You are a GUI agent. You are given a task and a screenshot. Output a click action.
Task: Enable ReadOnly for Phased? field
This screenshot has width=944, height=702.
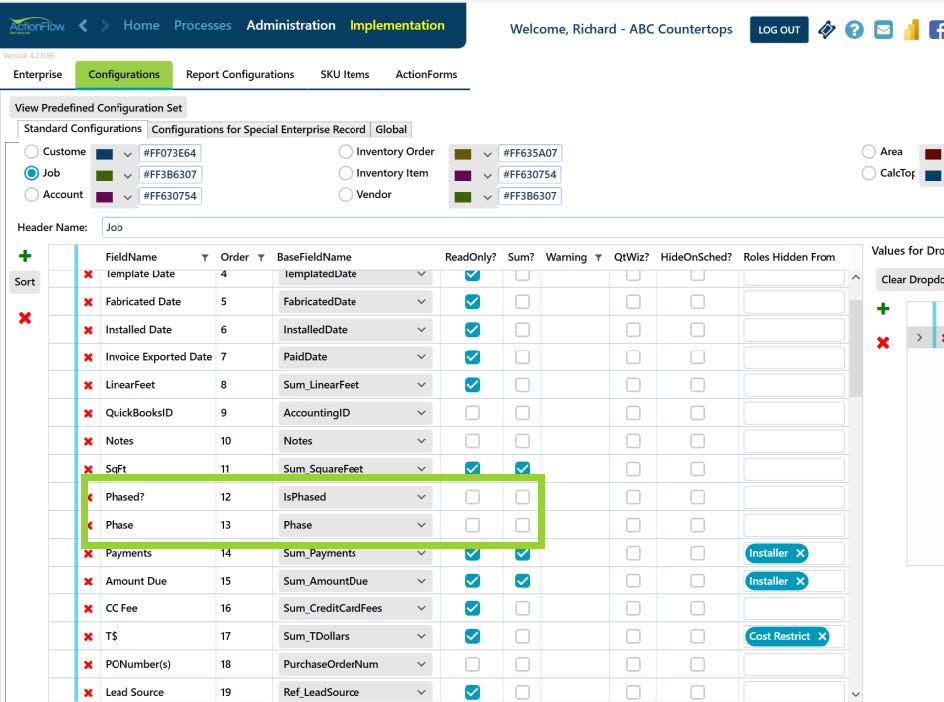(x=473, y=497)
